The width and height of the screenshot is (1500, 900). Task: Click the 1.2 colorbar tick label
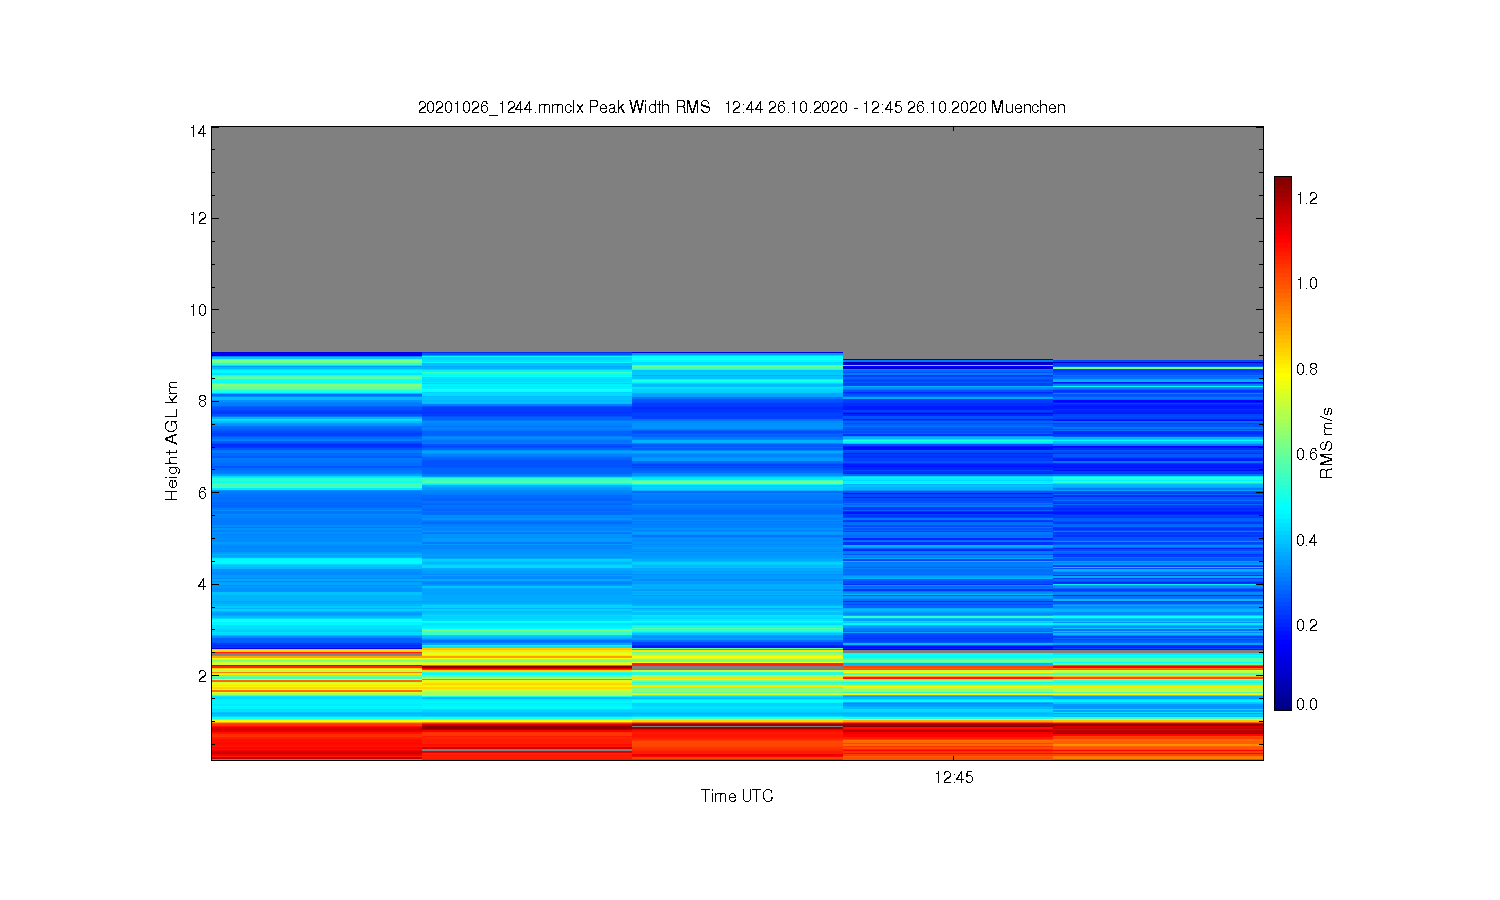point(1307,198)
